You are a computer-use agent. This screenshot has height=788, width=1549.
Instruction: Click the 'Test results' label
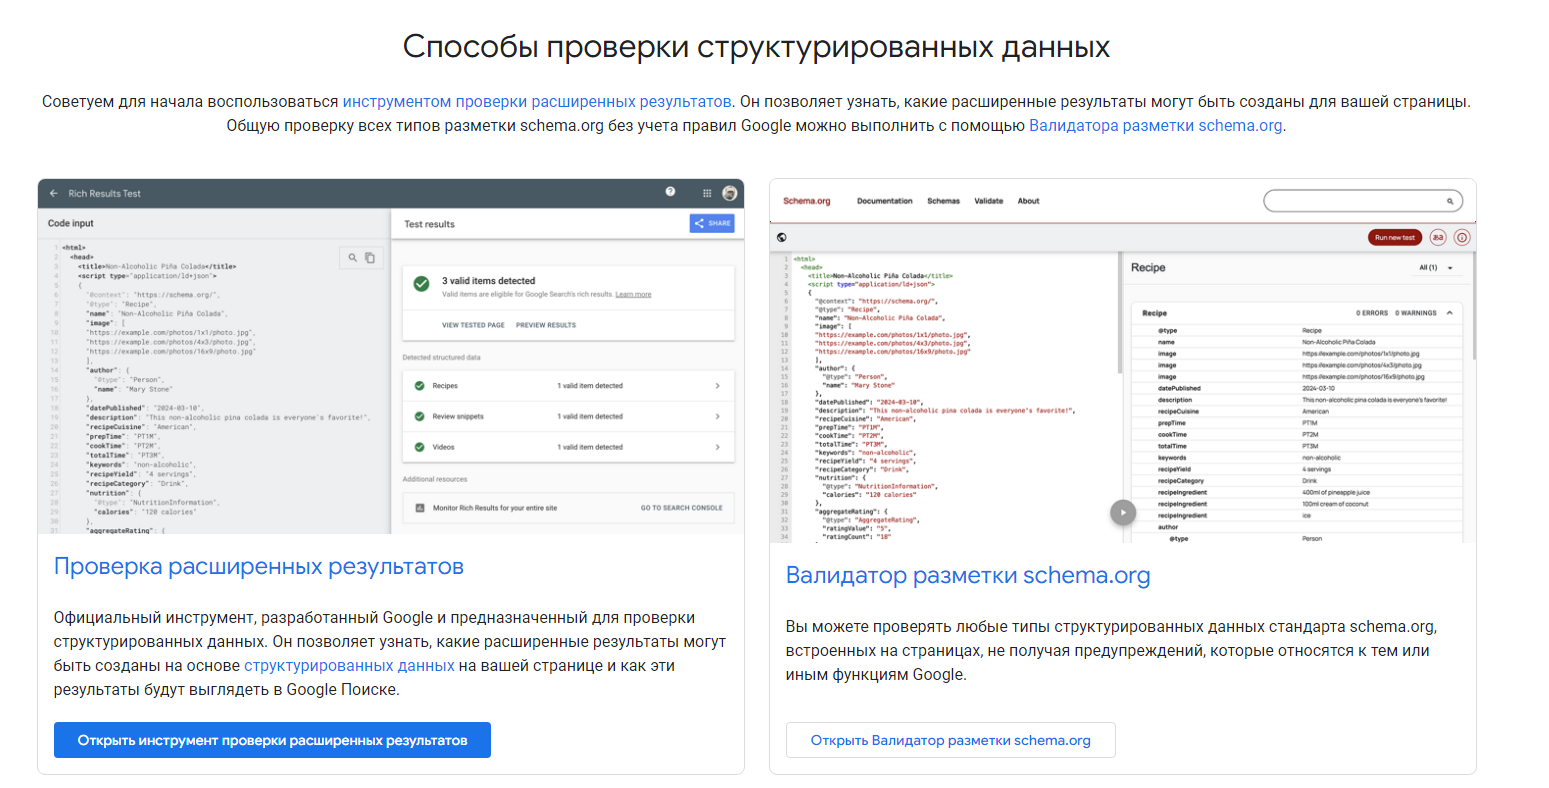(x=429, y=224)
